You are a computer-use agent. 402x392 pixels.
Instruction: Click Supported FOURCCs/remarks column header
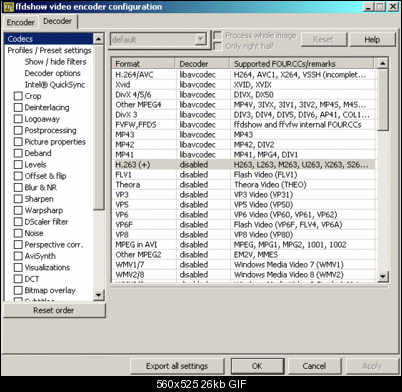302,64
